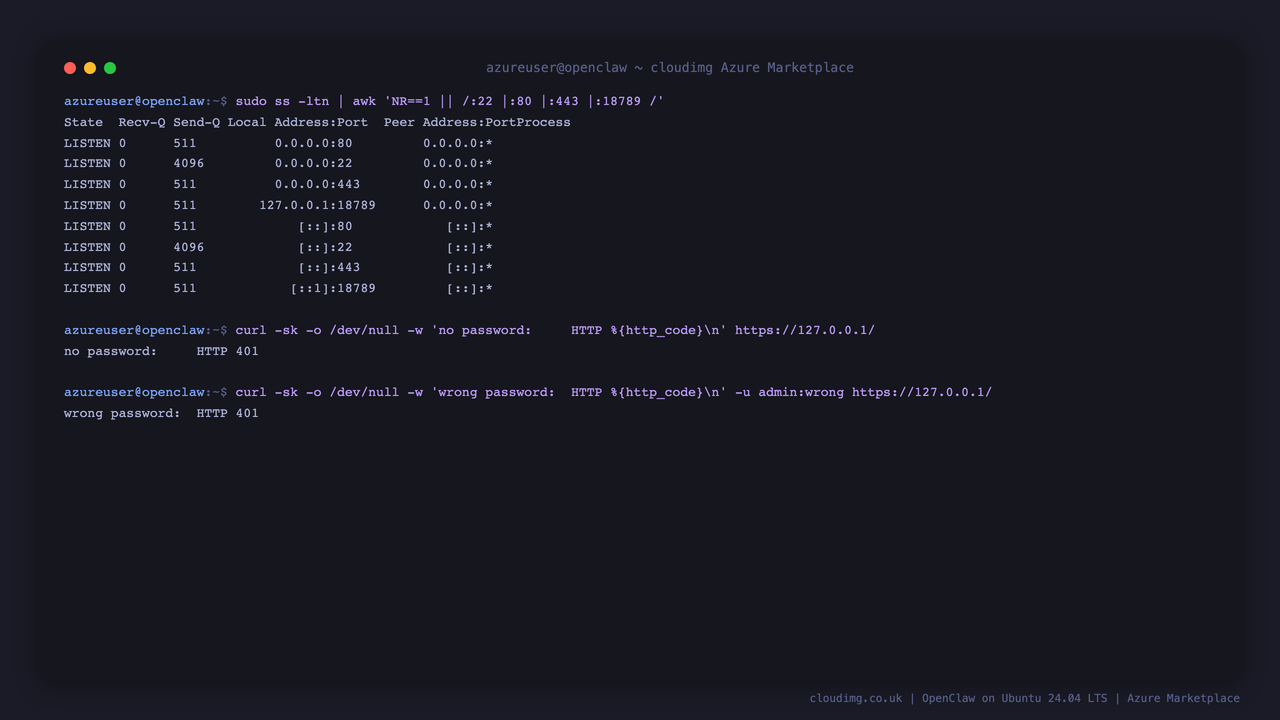Click the admin:wrong curl command line

[x=528, y=392]
